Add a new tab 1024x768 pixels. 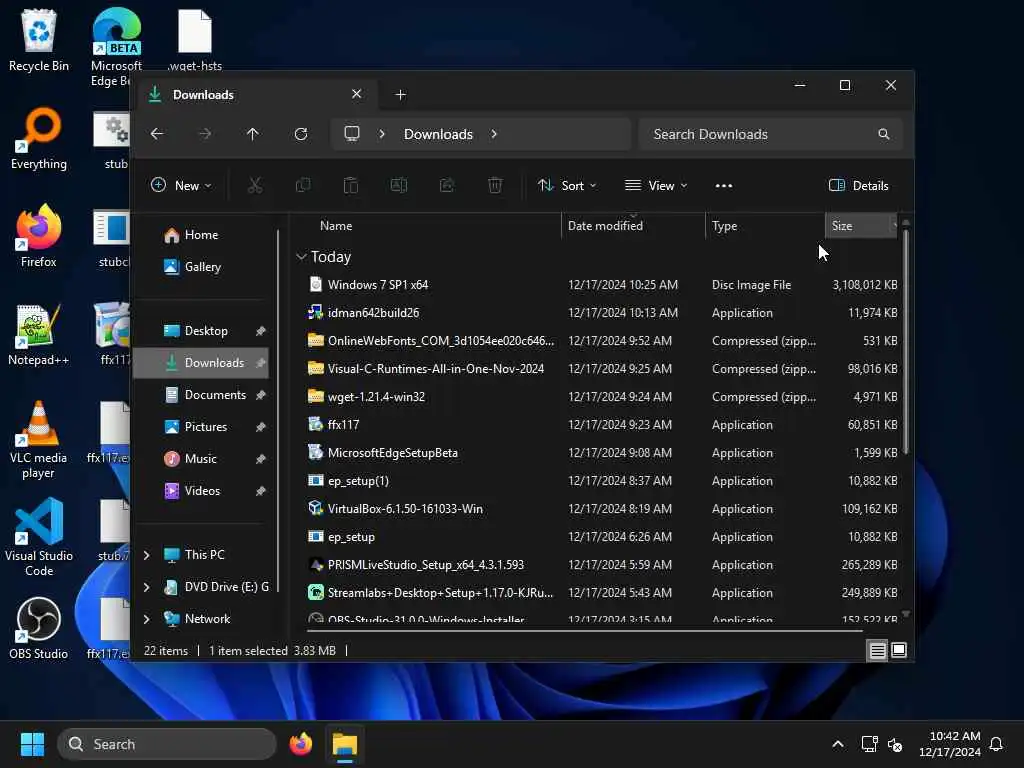pos(400,95)
